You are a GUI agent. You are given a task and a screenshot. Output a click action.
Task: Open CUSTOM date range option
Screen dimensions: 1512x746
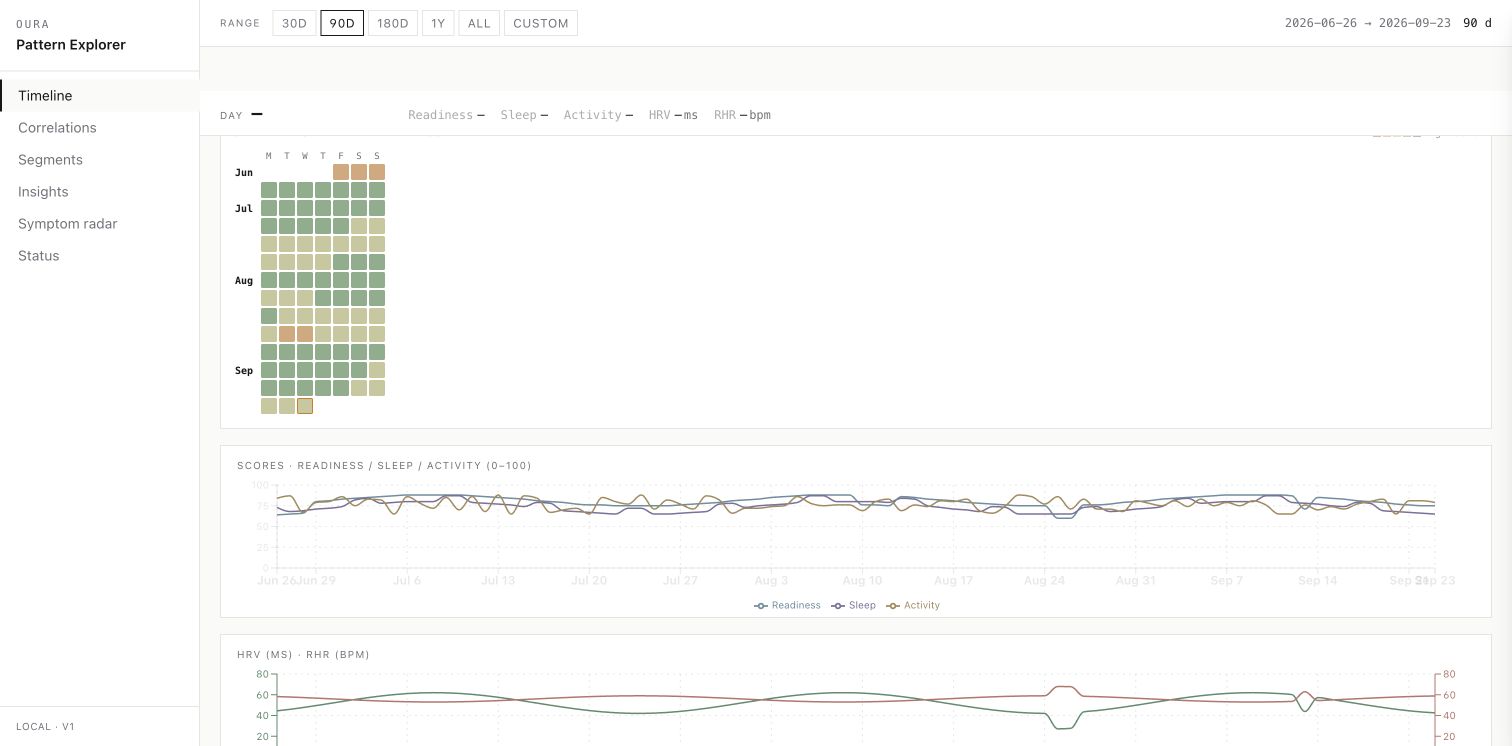coord(541,23)
